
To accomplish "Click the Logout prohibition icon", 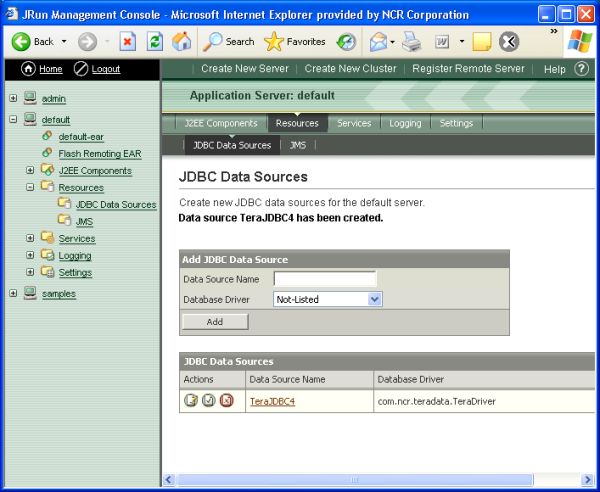I will click(81, 69).
